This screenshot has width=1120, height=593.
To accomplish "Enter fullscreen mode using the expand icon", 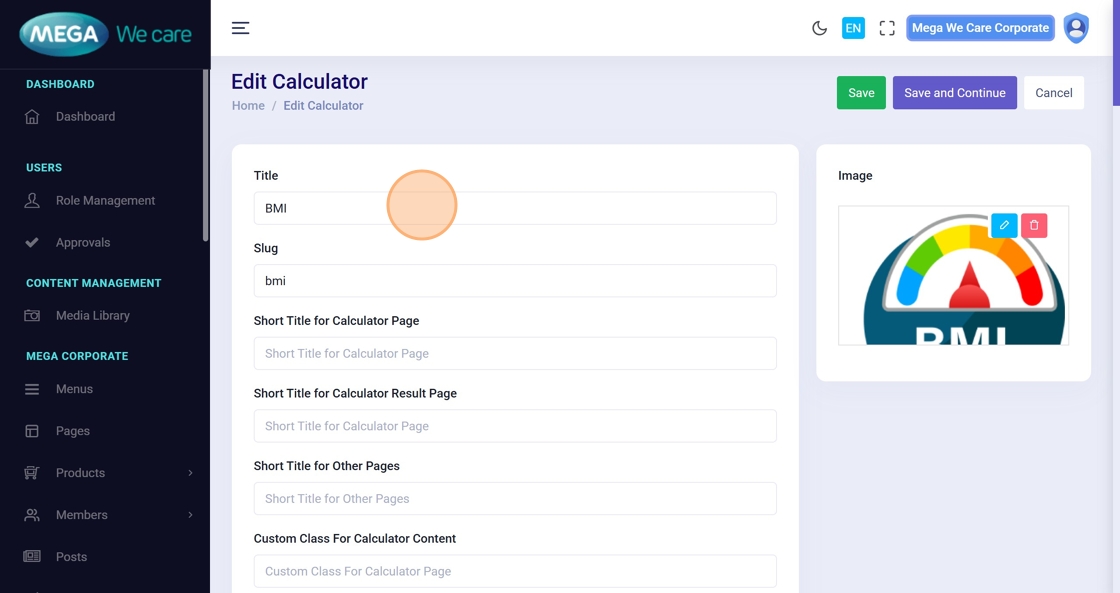I will (887, 28).
